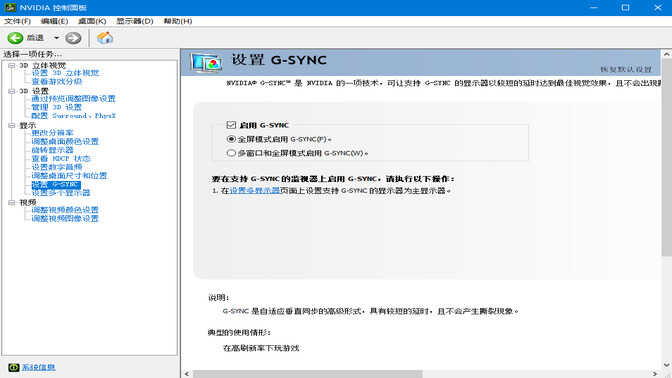The width and height of the screenshot is (672, 378).
Task: Click the NVIDIA system information icon
Action: [x=14, y=367]
